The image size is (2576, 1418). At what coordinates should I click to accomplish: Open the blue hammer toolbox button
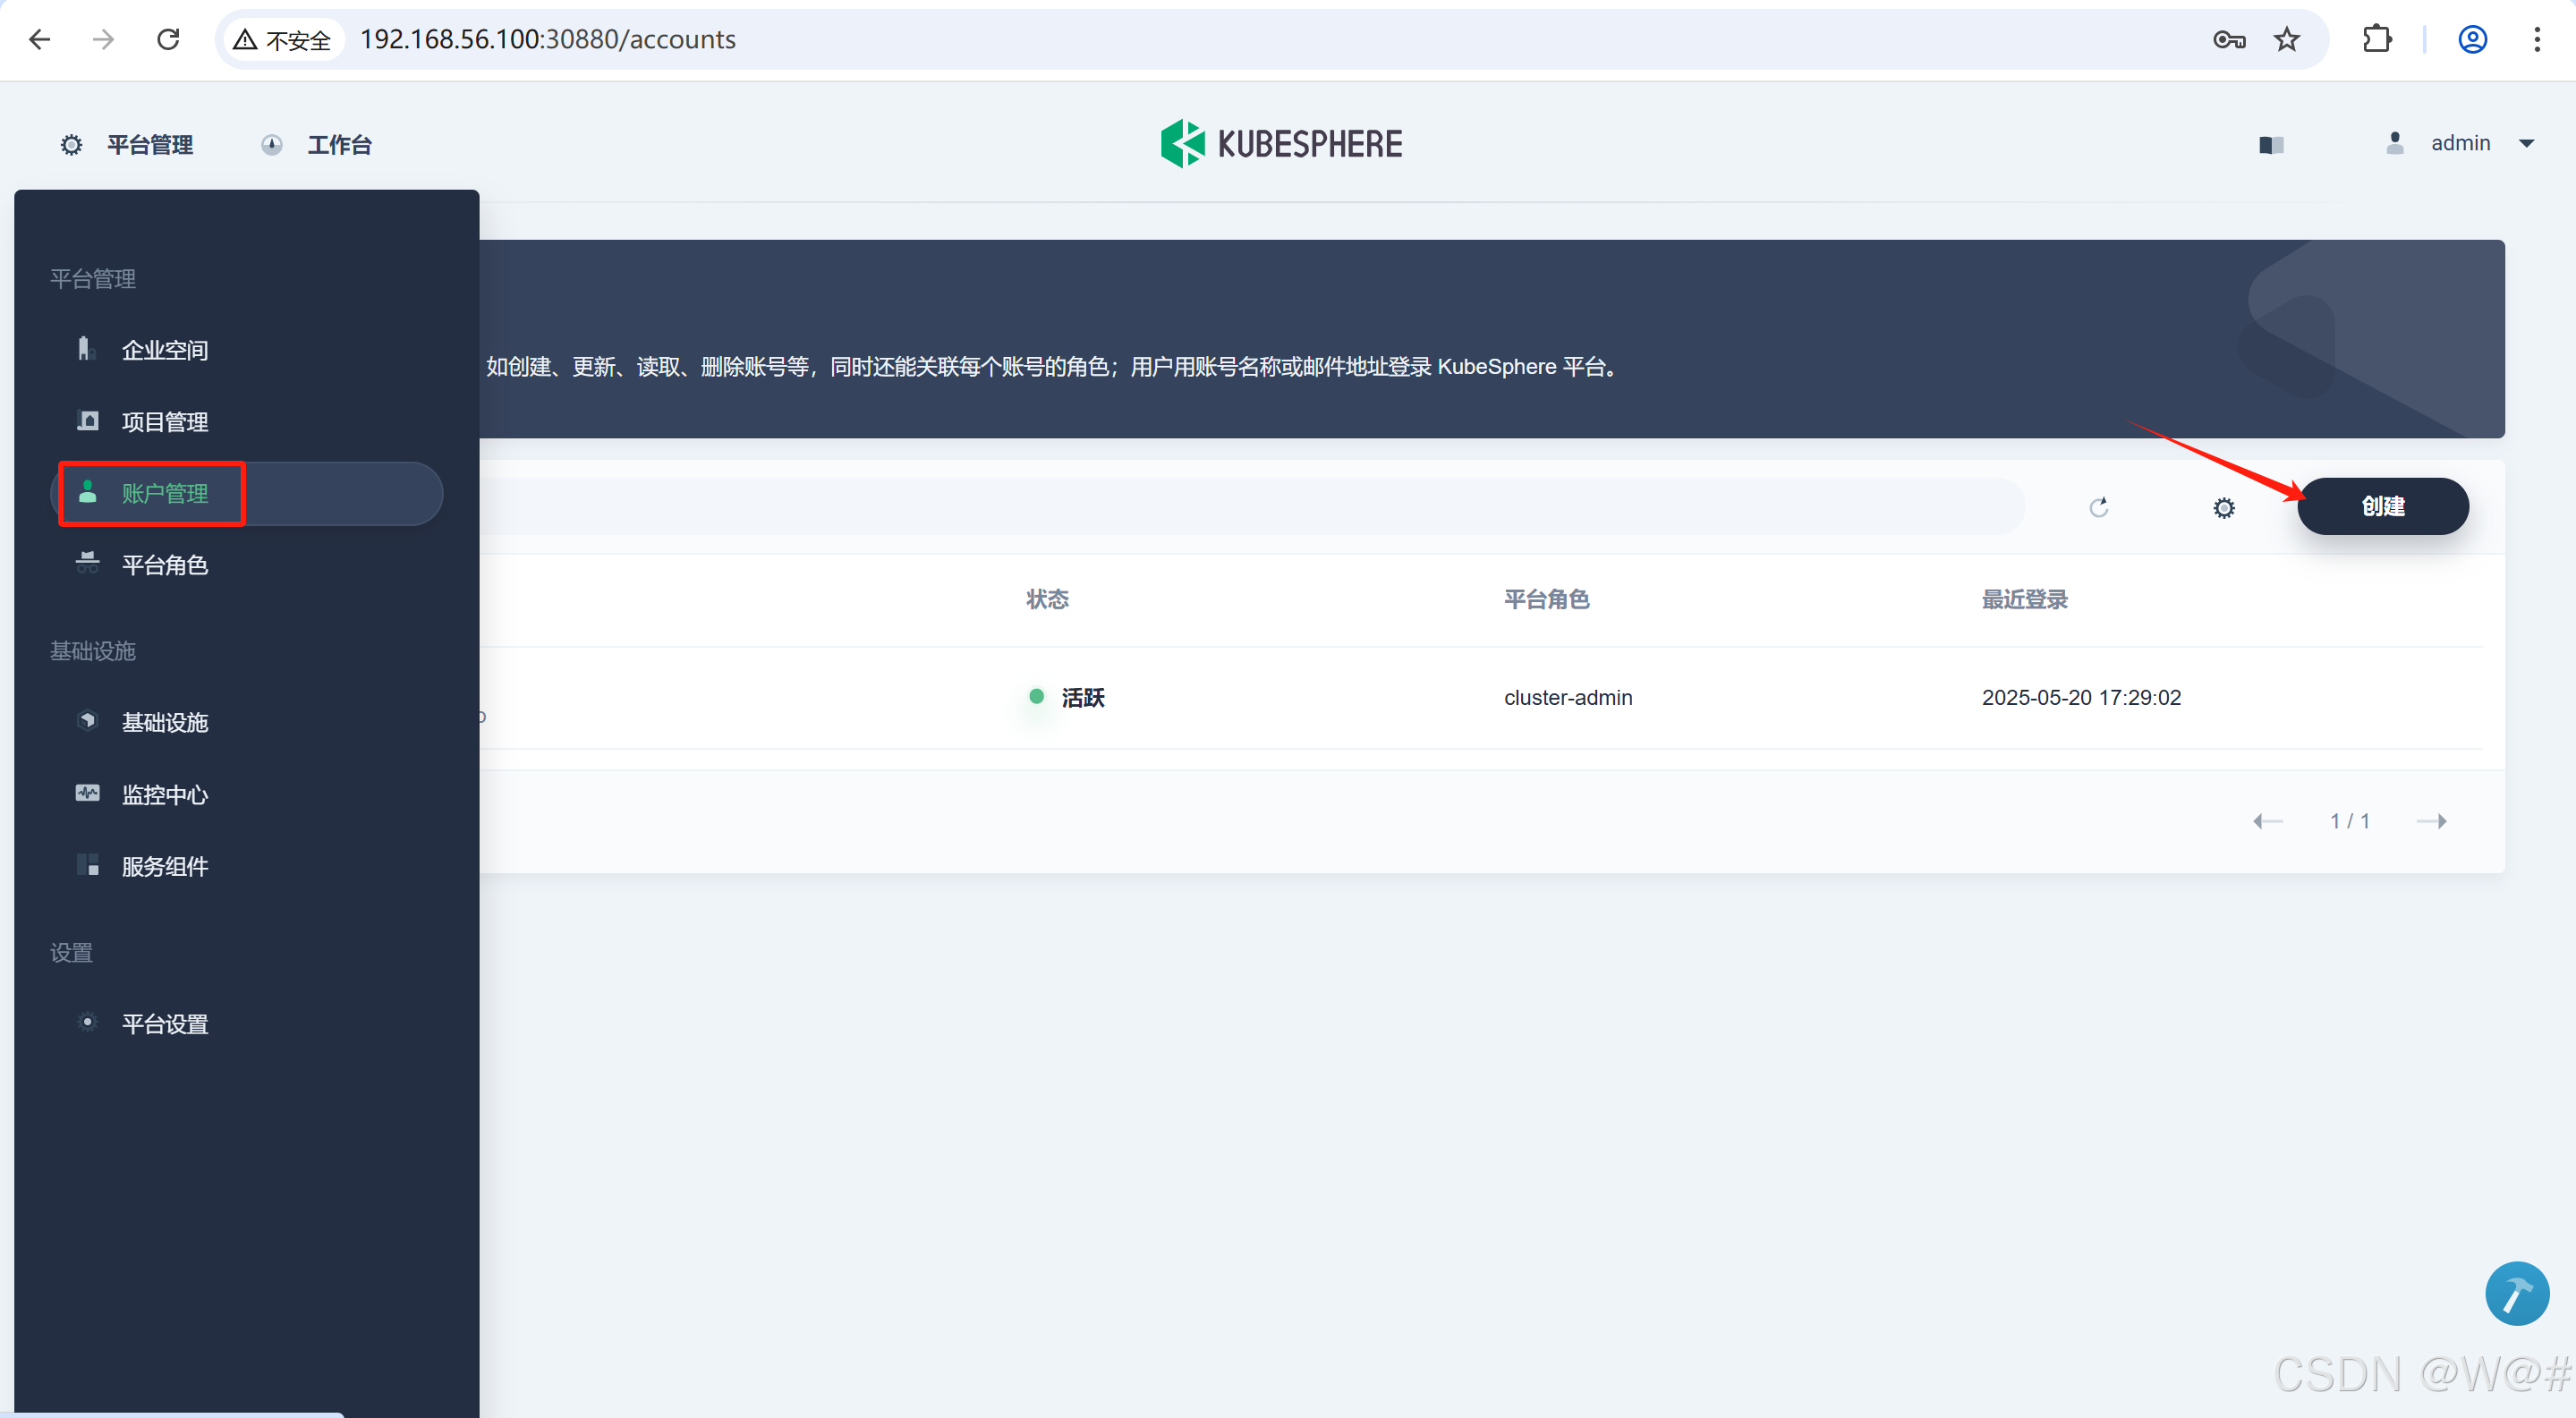[x=2517, y=1294]
